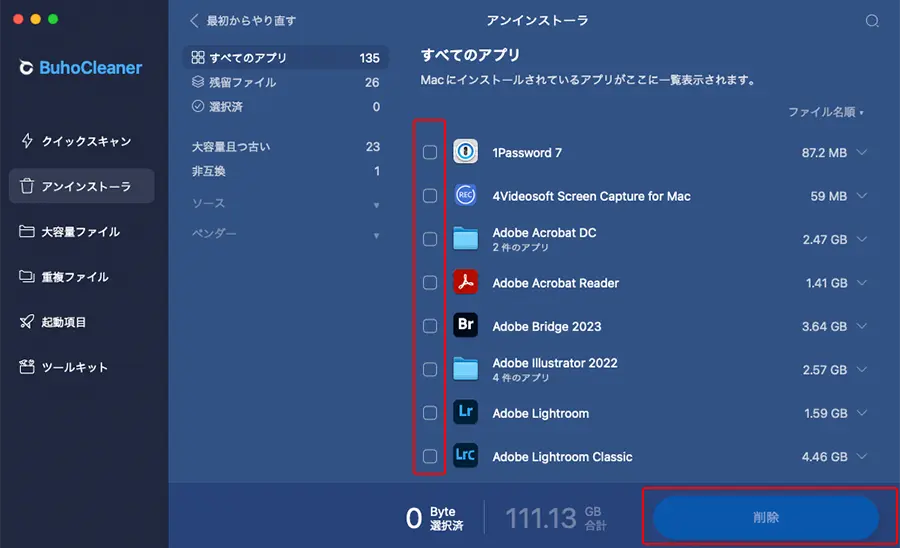Expand Adobe Acrobat Reader details chevron
900x548 pixels.
point(862,282)
